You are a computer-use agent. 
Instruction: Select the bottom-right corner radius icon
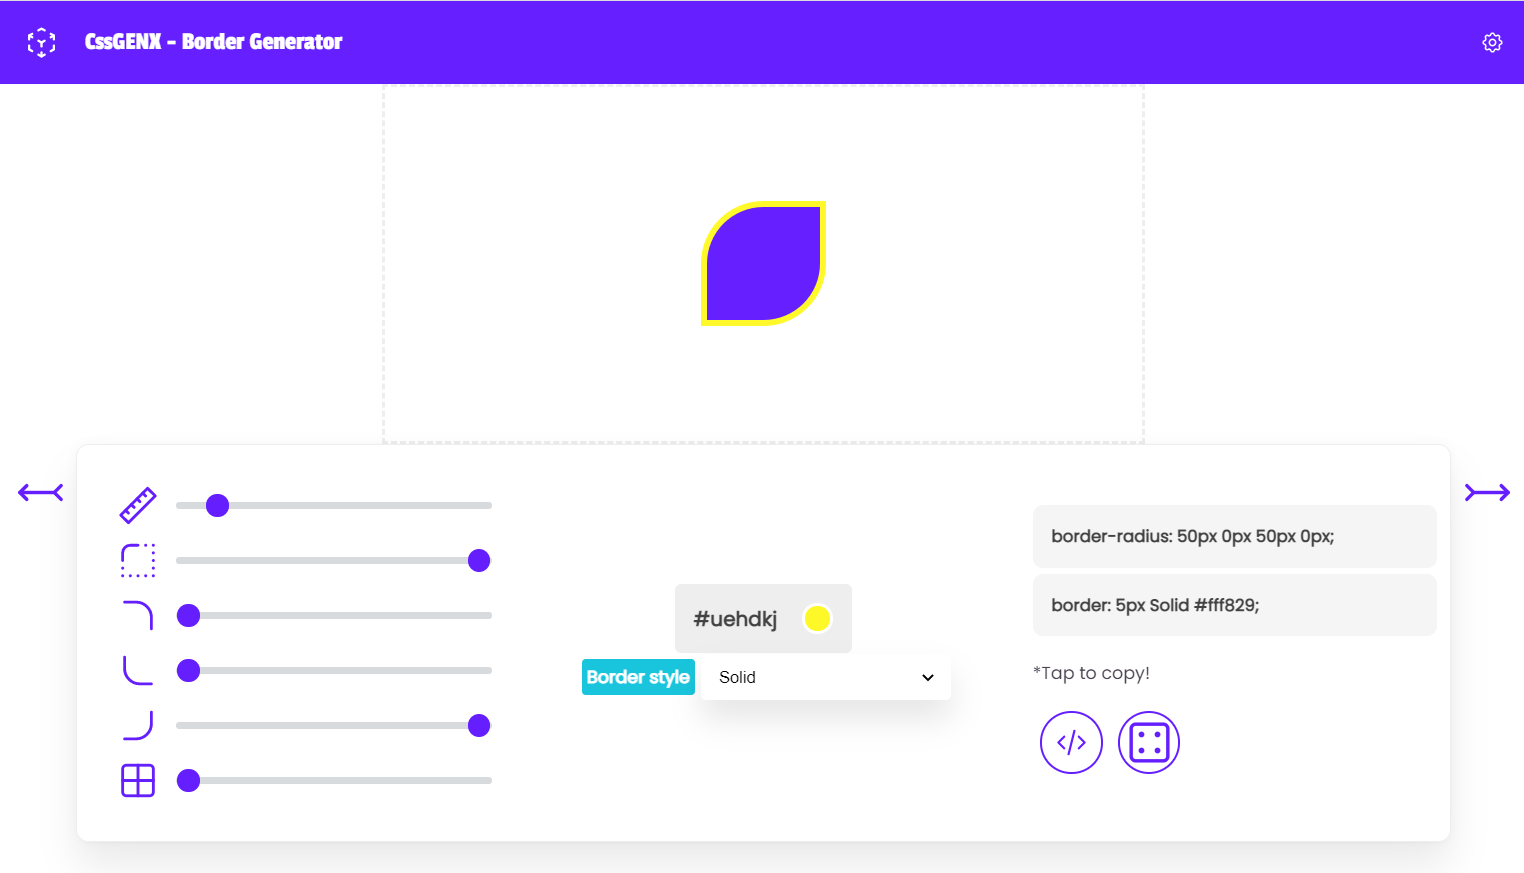[x=138, y=725]
